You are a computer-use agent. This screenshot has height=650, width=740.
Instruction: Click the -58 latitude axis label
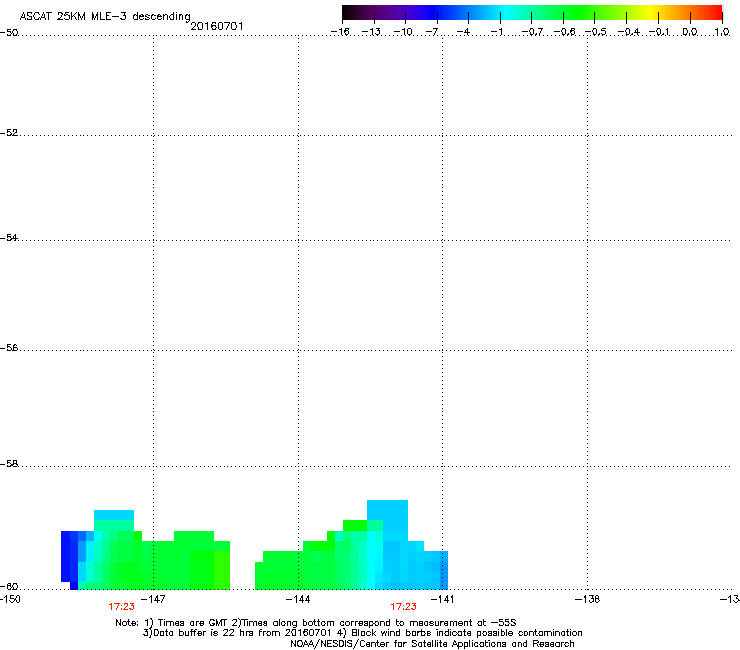(x=9, y=464)
